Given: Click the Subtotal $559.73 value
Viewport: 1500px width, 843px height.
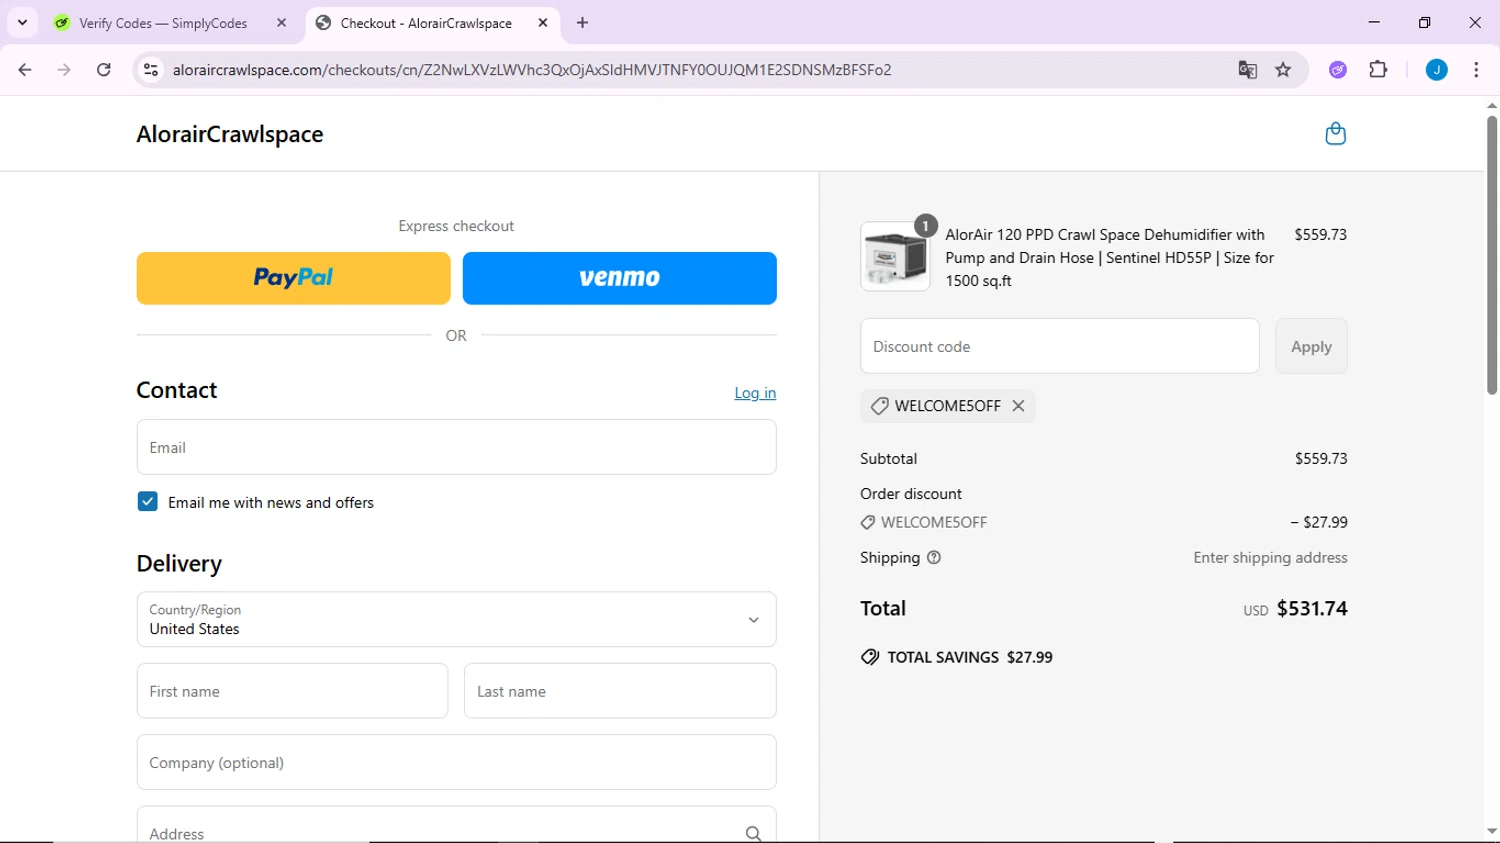Looking at the screenshot, I should [1320, 459].
